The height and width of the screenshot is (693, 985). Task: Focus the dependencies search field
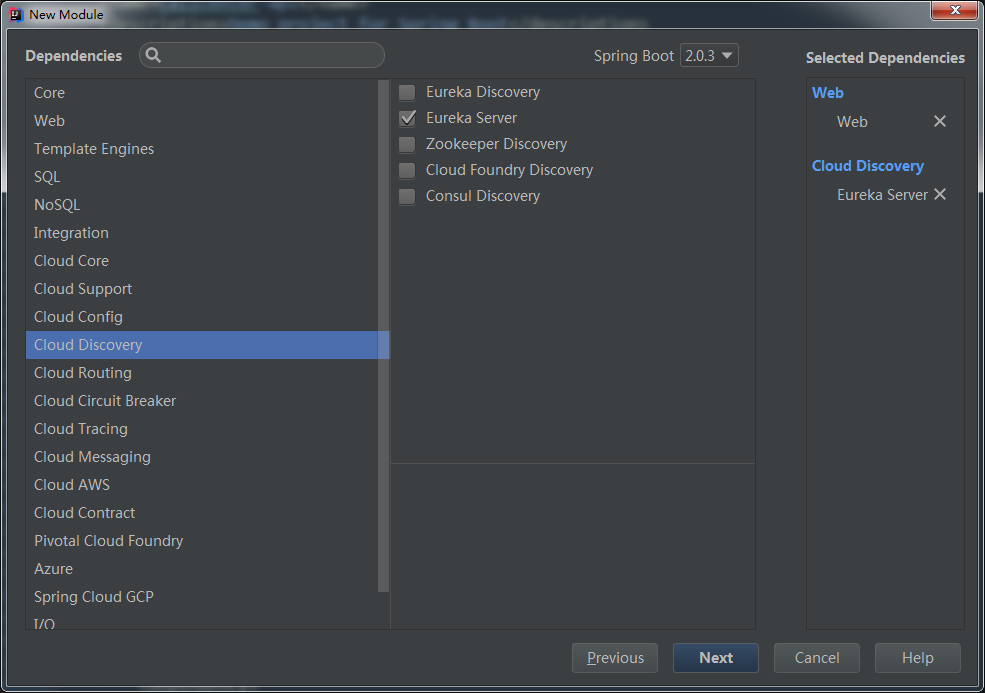[x=262, y=55]
